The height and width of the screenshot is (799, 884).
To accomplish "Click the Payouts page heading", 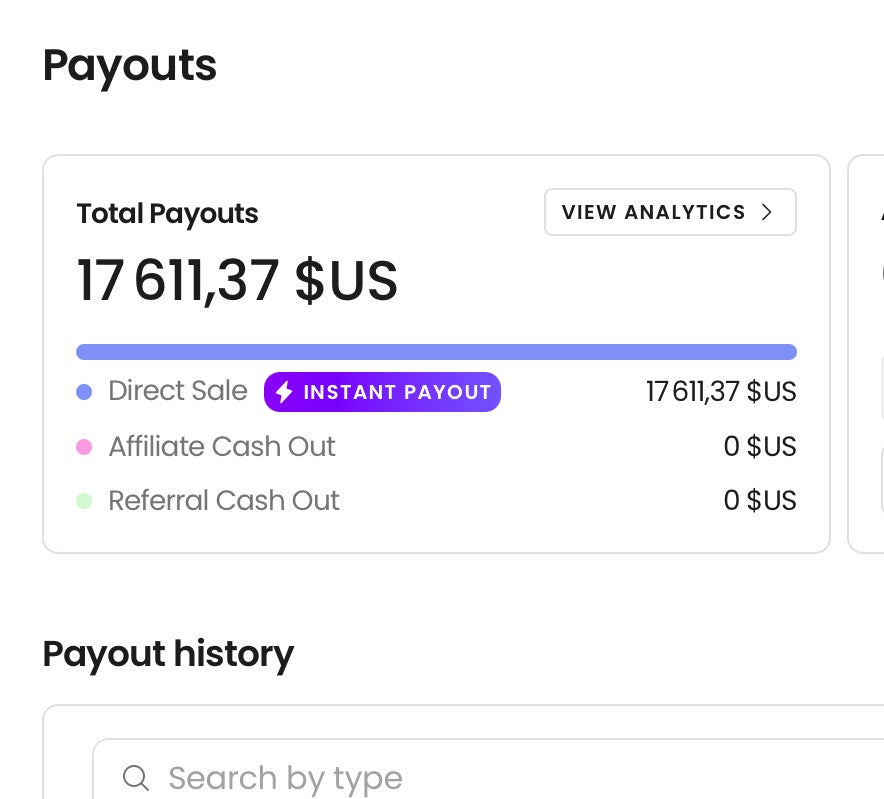I will (x=130, y=66).
